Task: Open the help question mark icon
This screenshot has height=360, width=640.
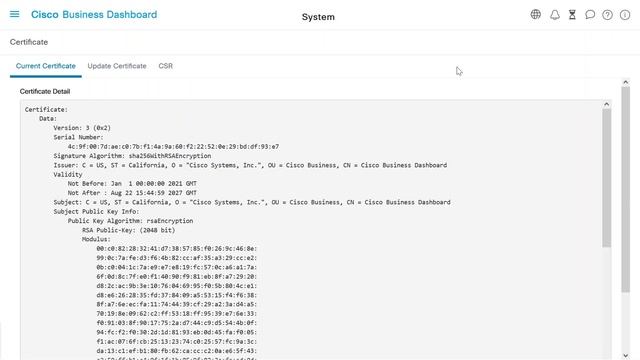Action: (607, 15)
